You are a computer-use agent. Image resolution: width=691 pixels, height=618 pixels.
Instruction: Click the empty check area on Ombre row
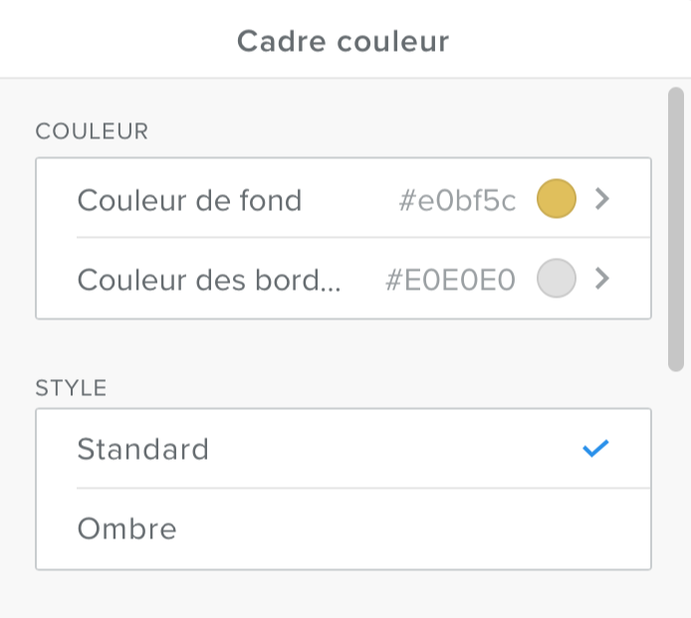click(x=595, y=529)
